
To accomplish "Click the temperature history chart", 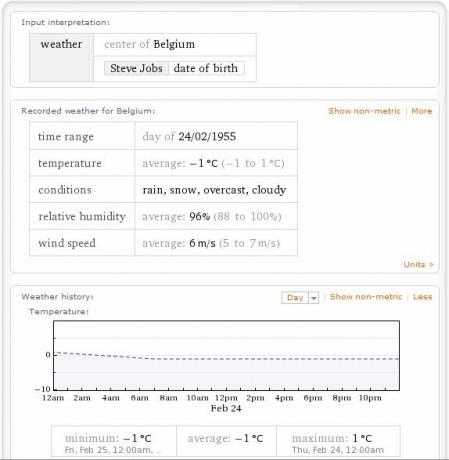I will click(x=226, y=356).
